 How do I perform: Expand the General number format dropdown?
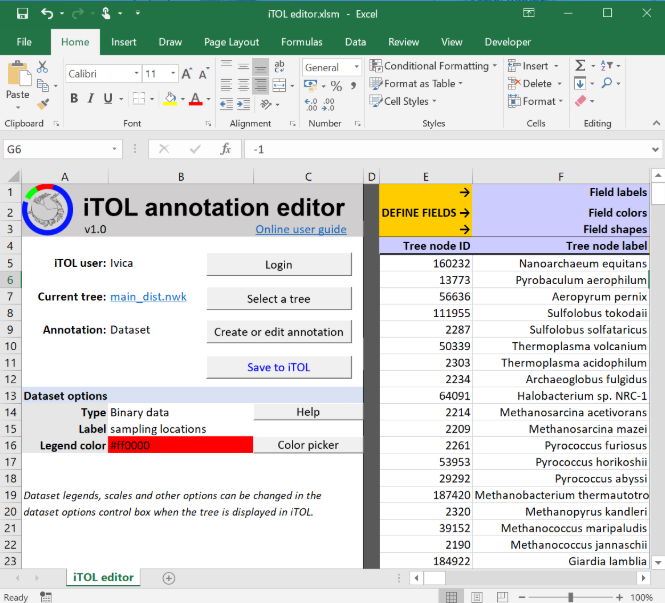pyautogui.click(x=354, y=67)
